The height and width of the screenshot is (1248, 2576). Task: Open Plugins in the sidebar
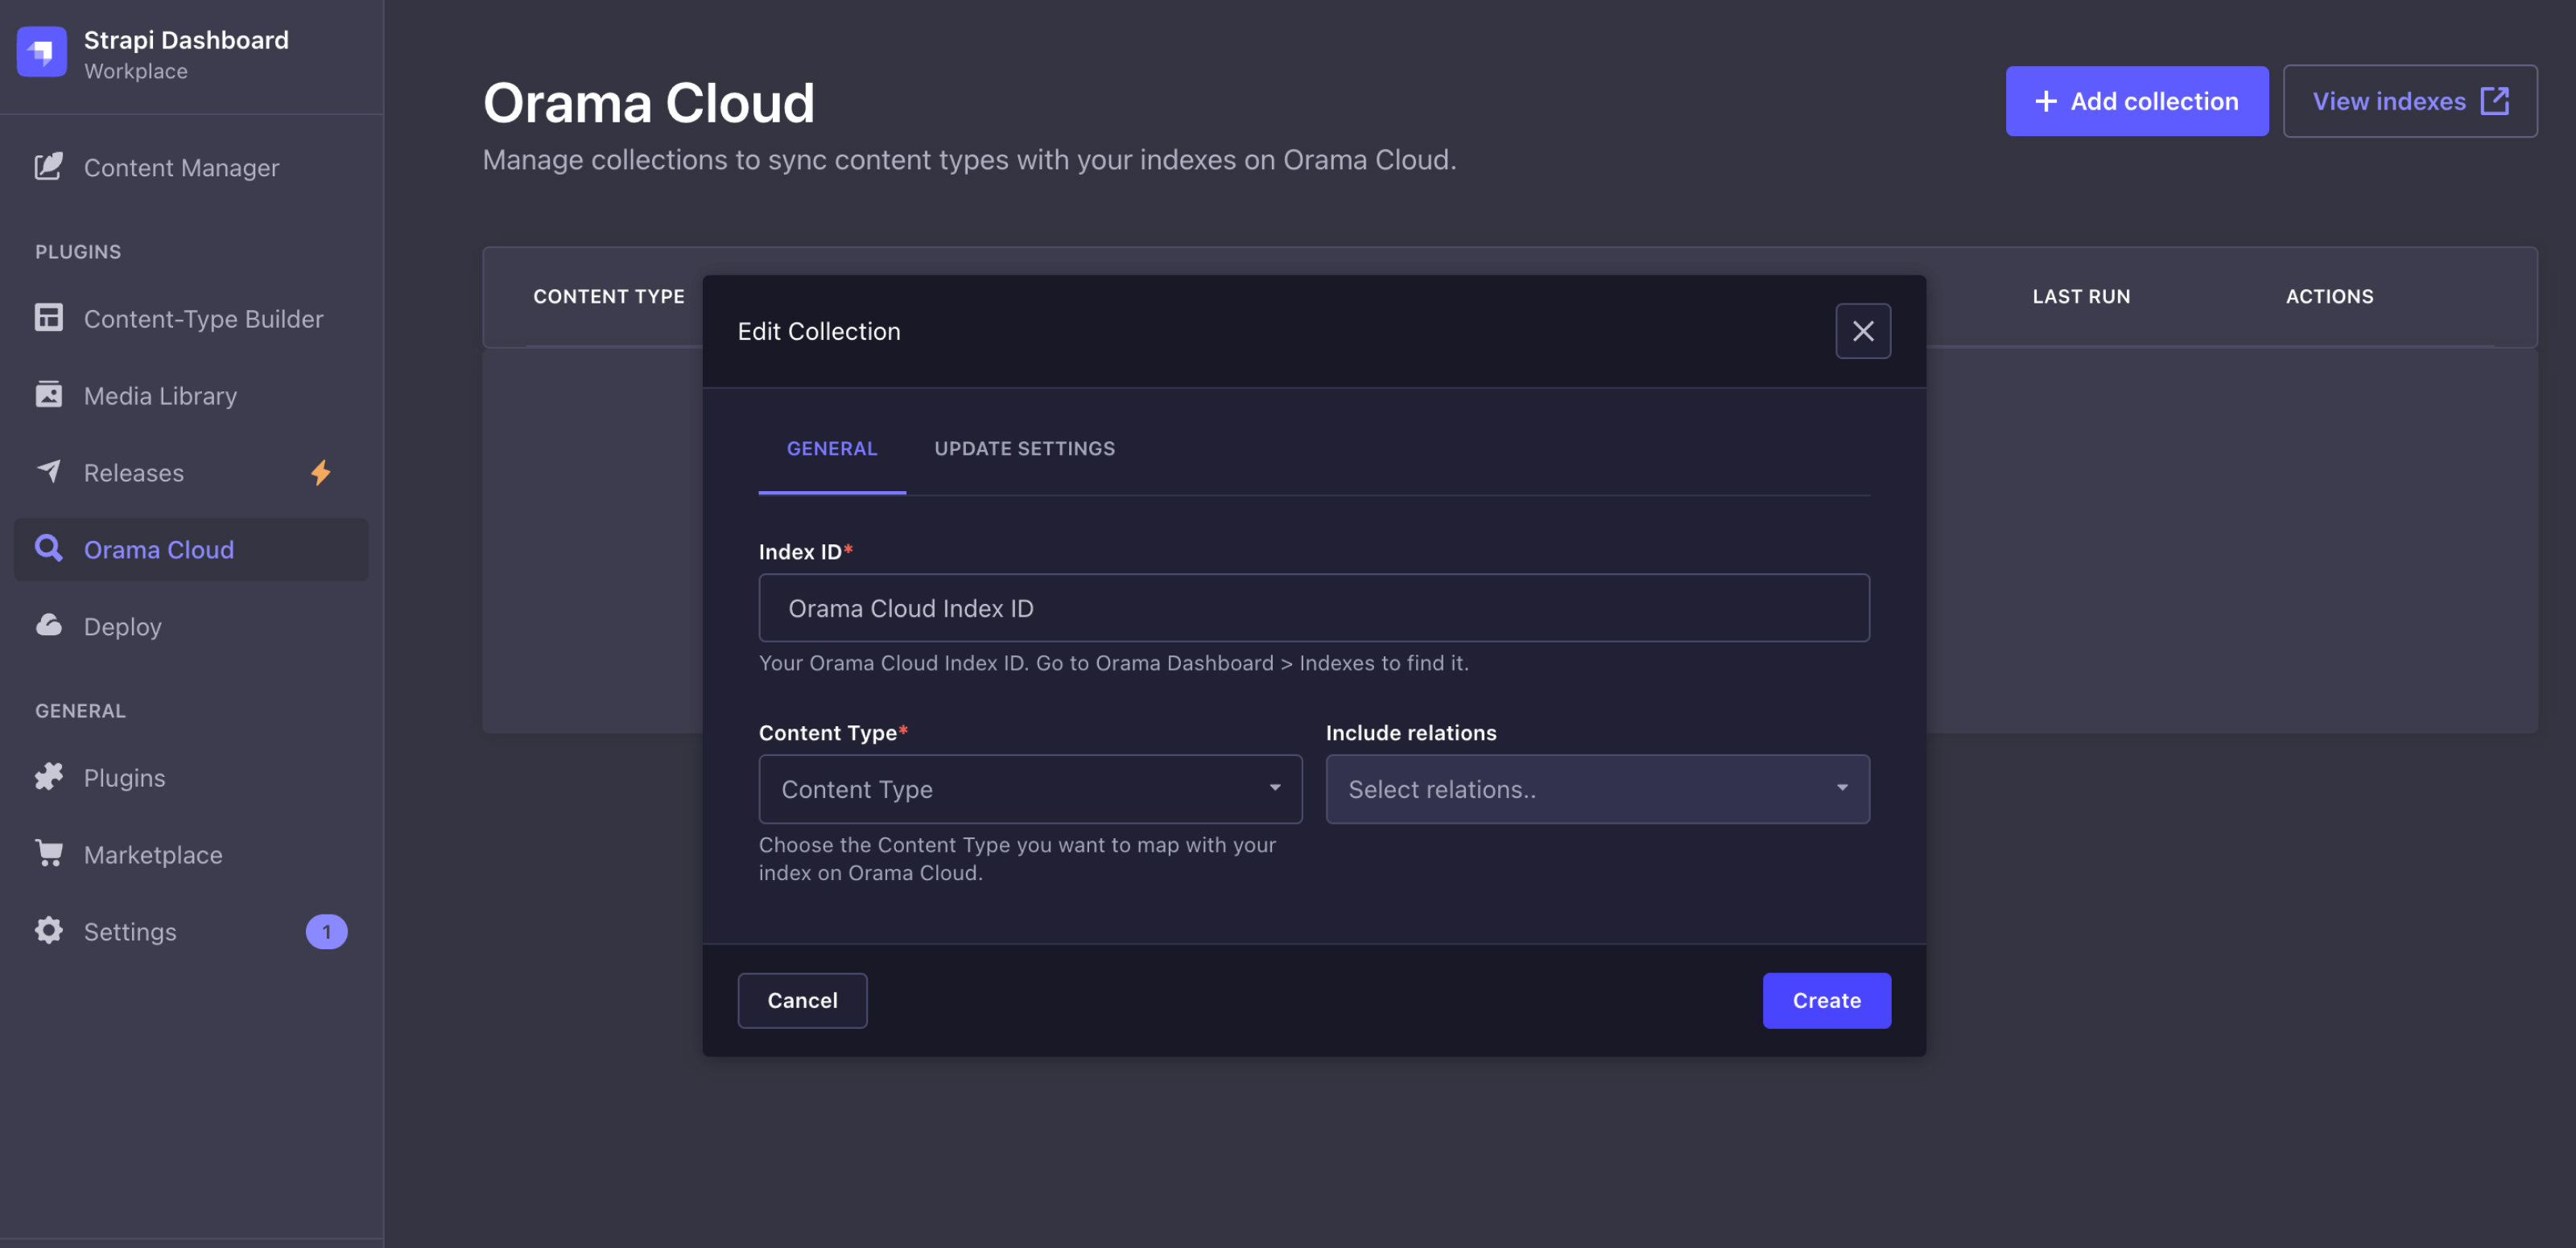[191, 777]
